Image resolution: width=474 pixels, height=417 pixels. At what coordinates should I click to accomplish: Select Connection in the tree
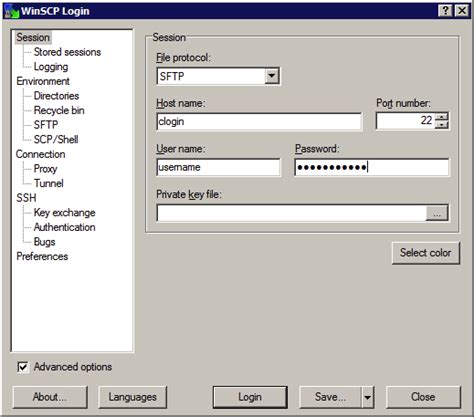tap(41, 154)
